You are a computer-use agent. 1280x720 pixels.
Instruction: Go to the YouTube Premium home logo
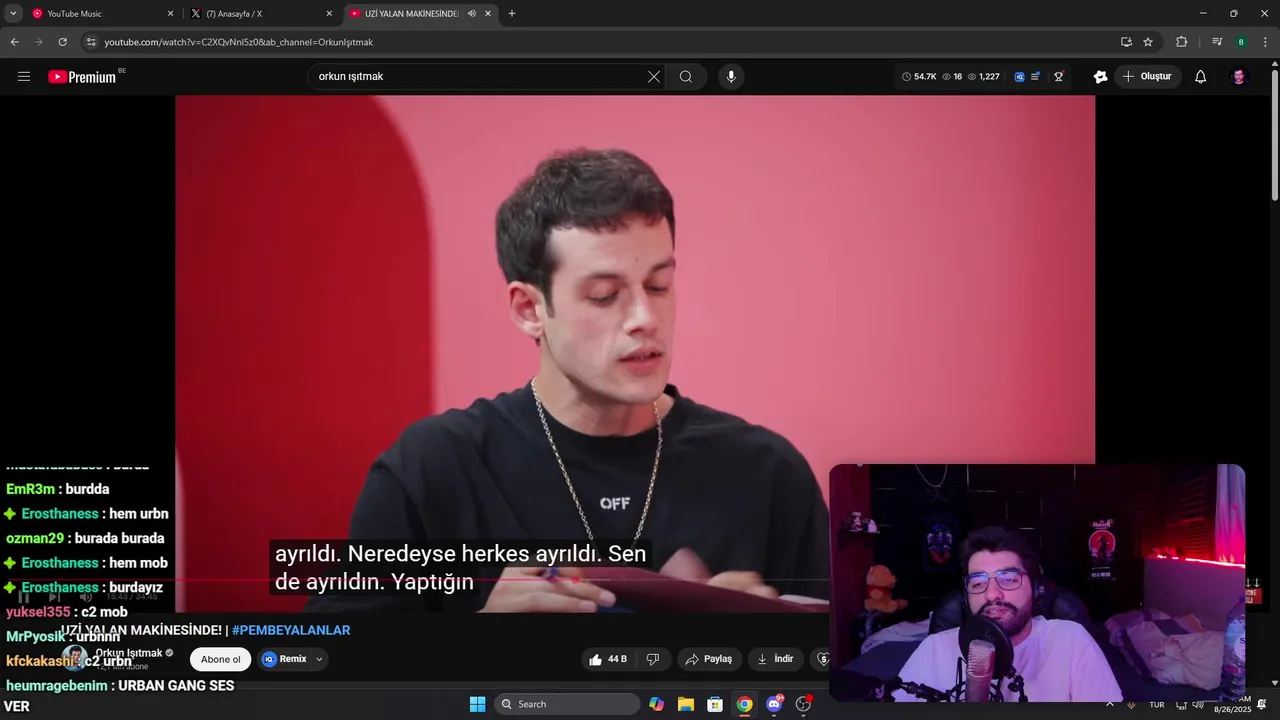[x=82, y=77]
